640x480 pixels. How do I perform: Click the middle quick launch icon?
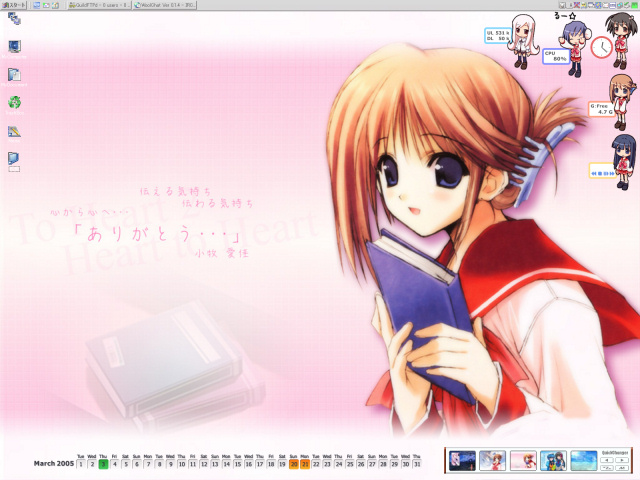46,5
